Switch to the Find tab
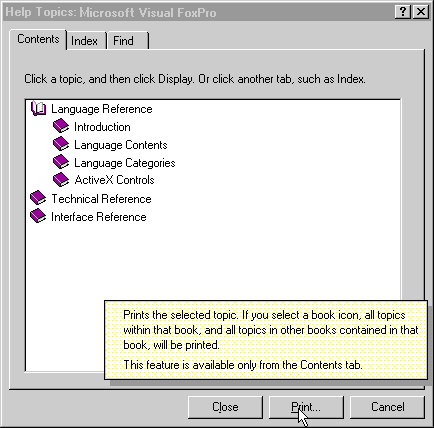 click(128, 41)
